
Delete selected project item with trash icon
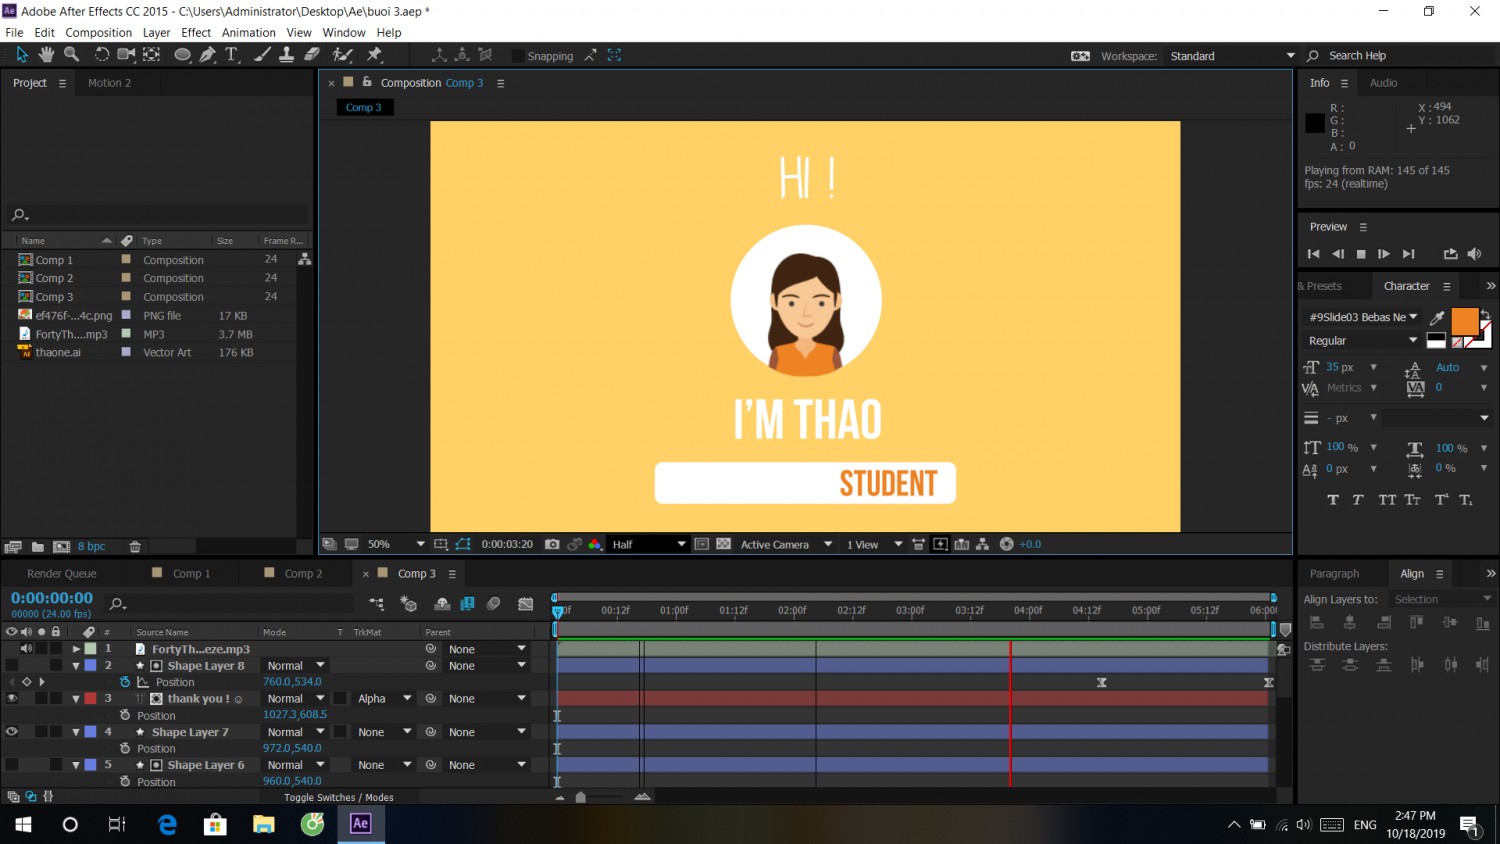tap(135, 547)
